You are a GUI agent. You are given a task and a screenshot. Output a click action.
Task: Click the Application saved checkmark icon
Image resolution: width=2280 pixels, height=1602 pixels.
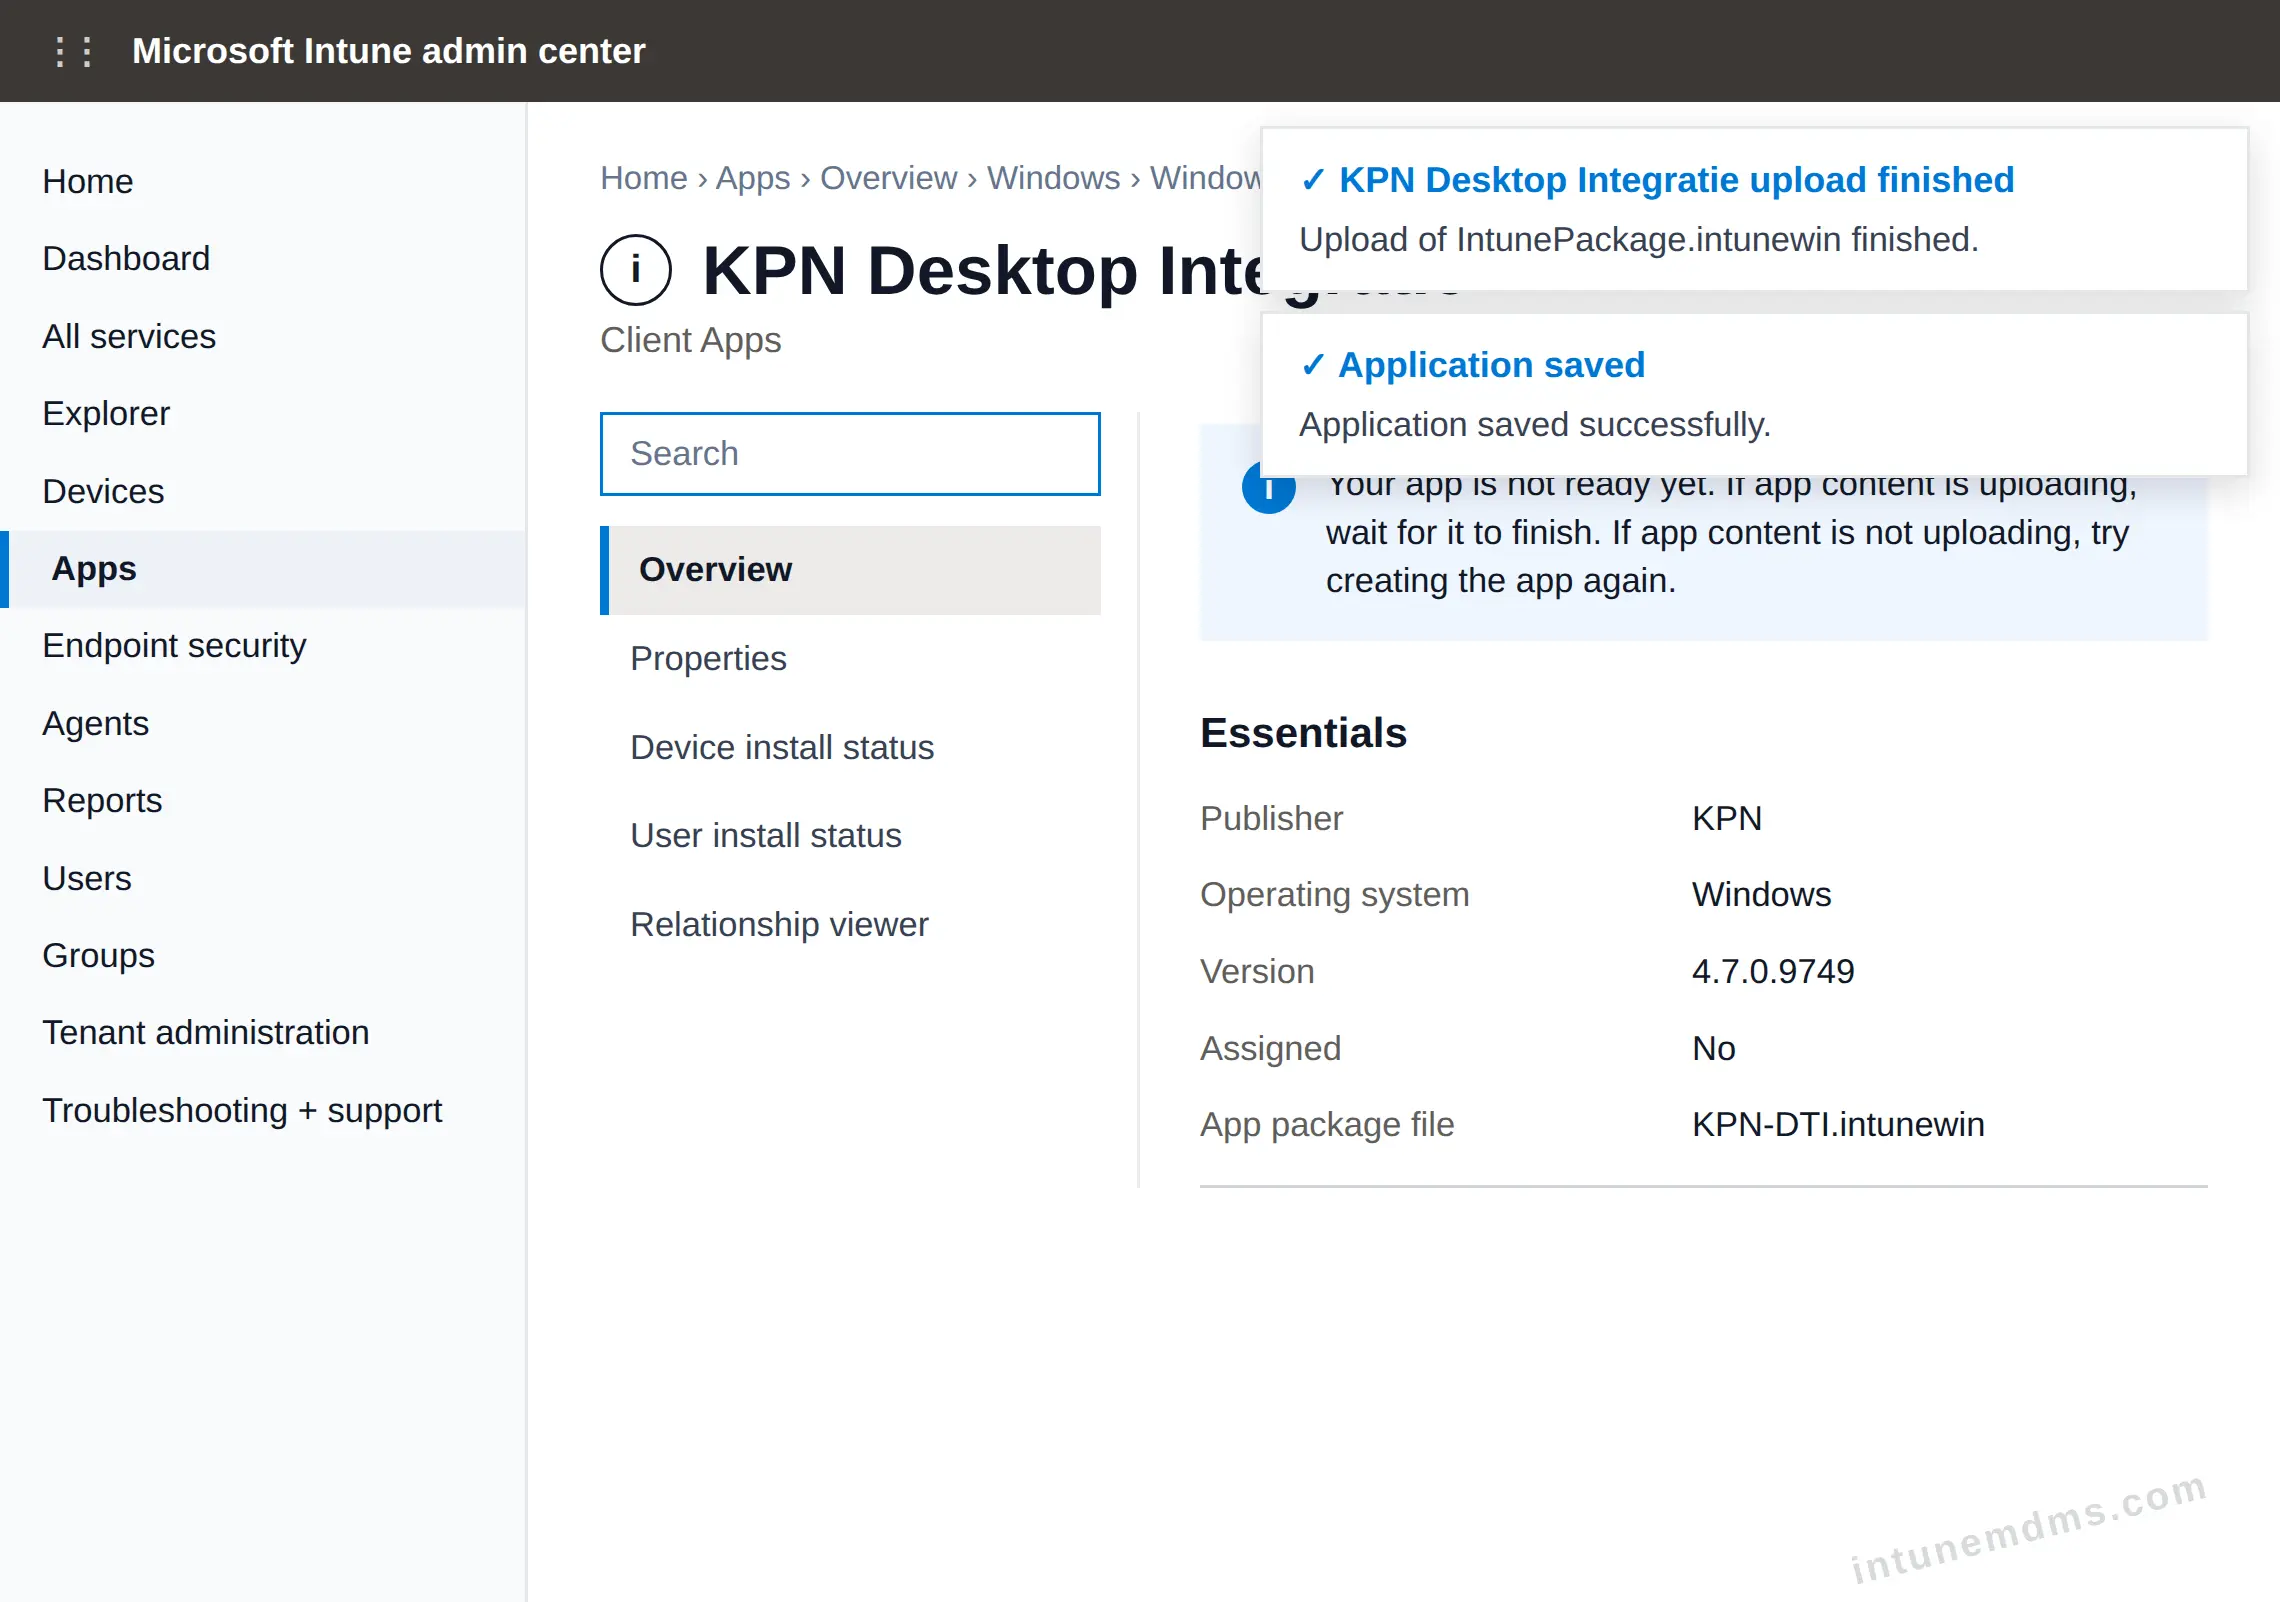point(1312,365)
